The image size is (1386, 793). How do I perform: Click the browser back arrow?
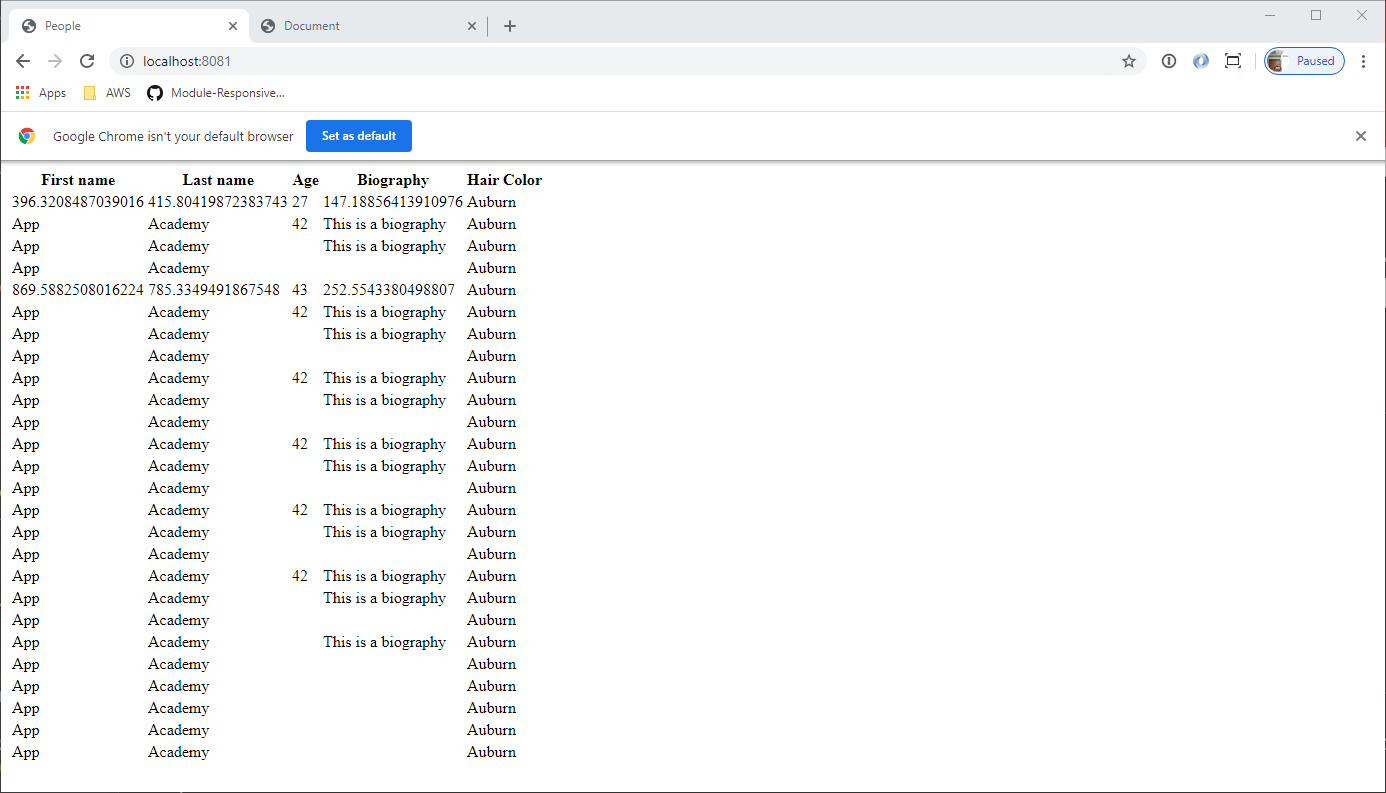(x=23, y=61)
